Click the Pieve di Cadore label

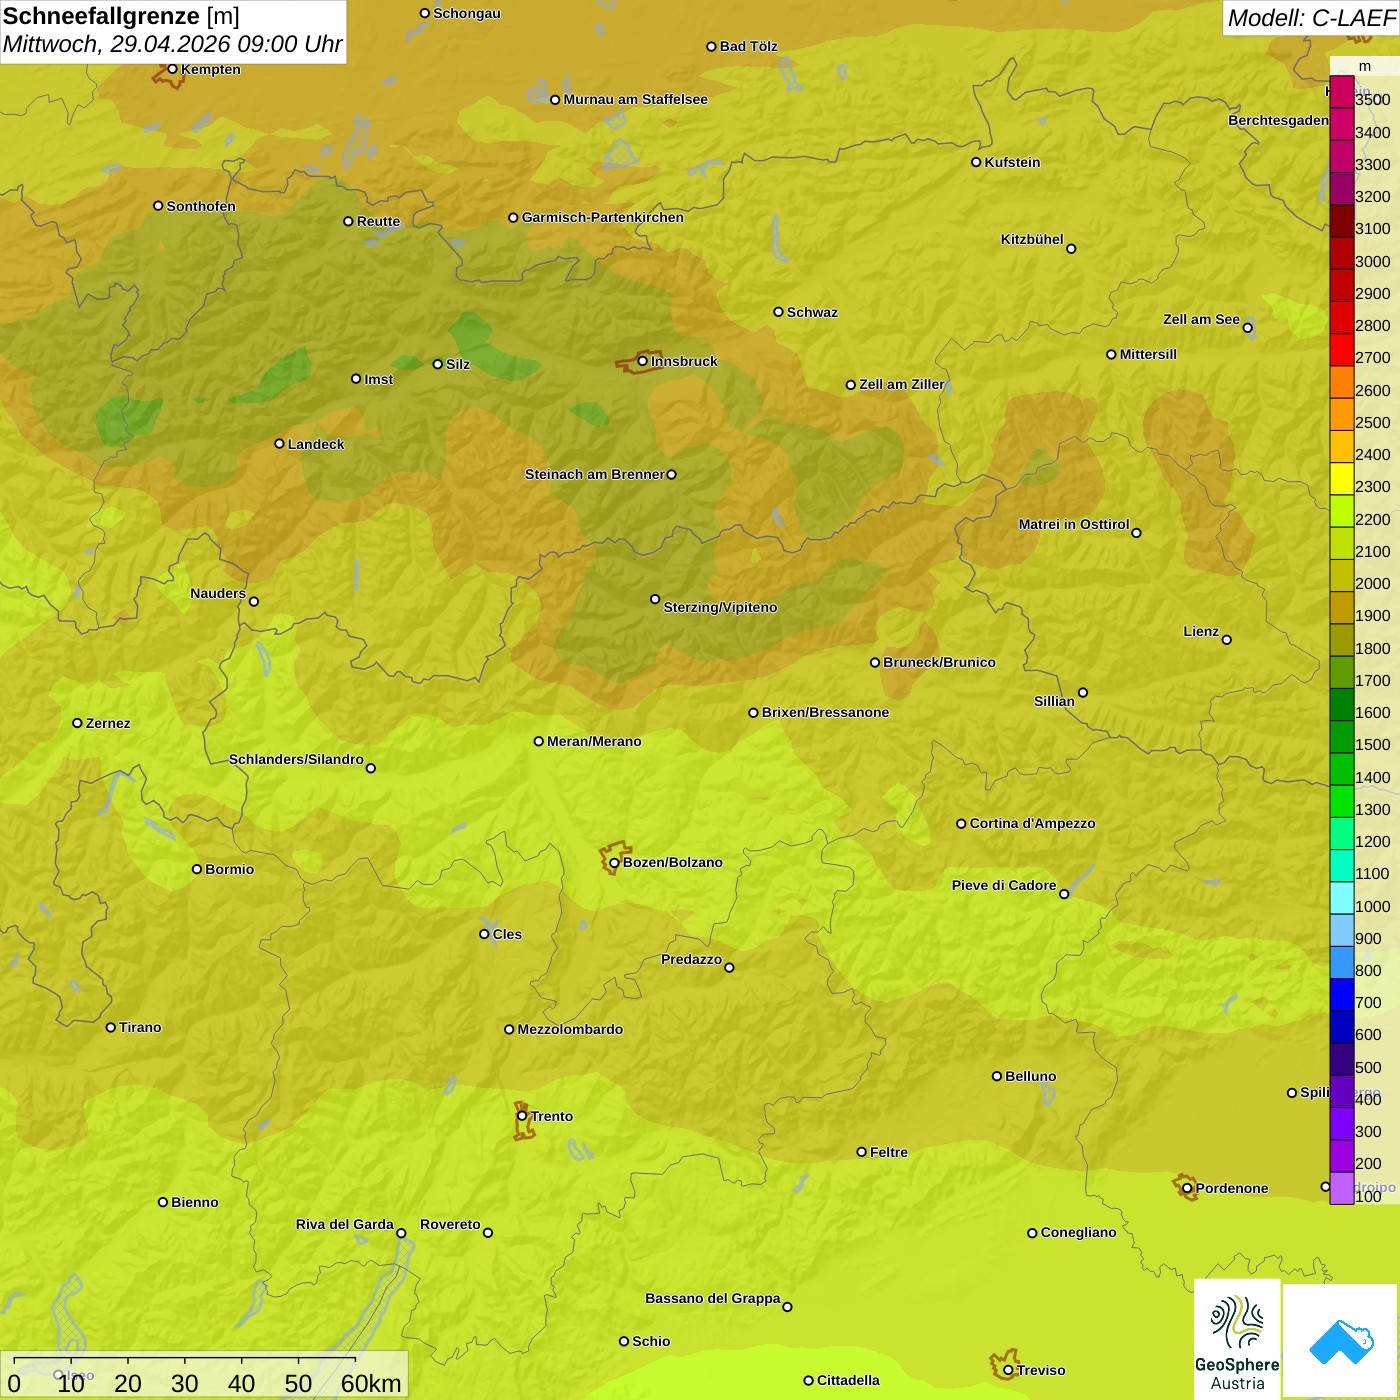[1004, 885]
